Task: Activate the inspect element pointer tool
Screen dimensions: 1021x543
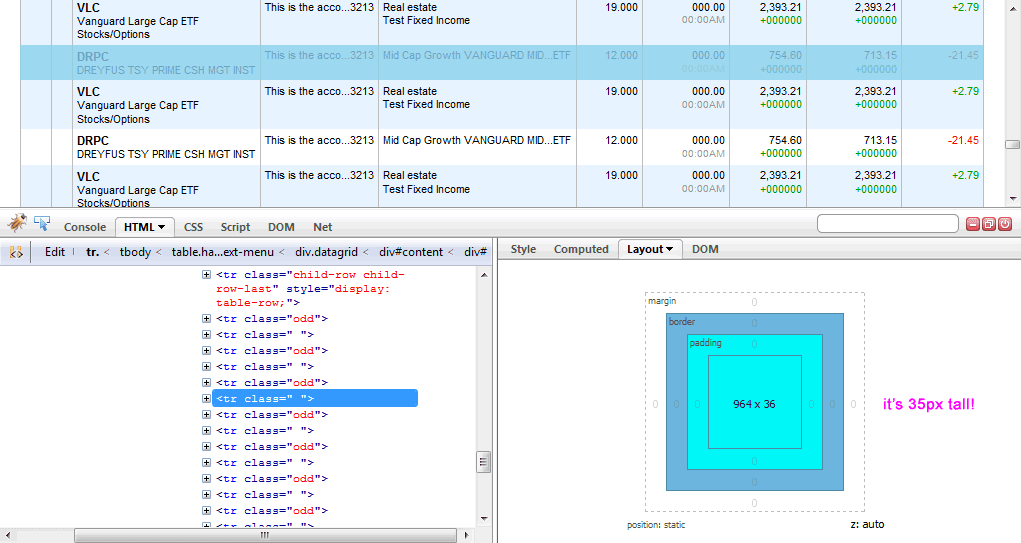Action: (x=42, y=224)
